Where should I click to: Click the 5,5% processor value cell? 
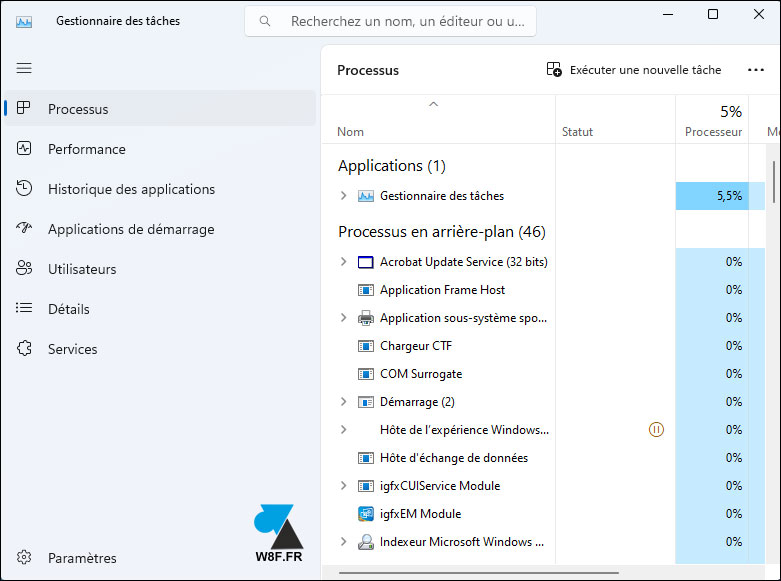click(712, 196)
